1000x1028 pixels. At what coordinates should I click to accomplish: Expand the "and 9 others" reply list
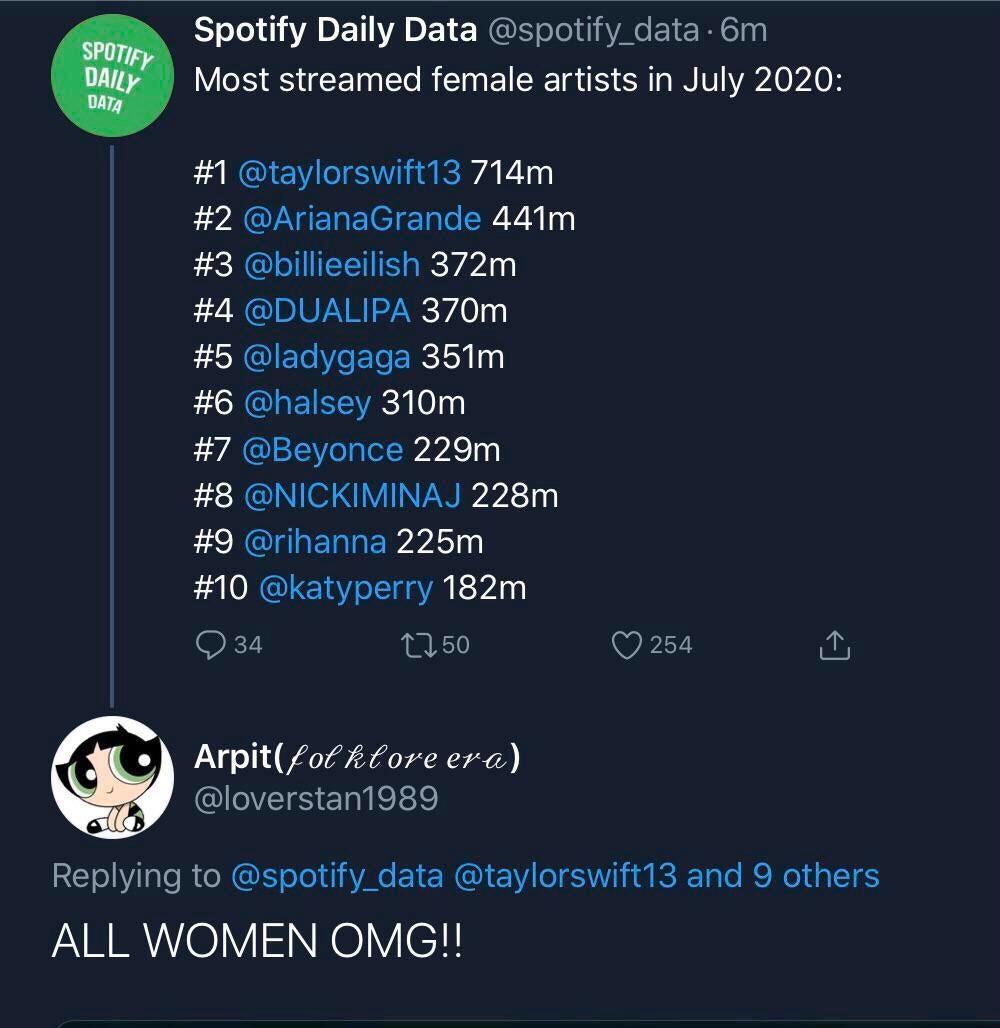click(783, 875)
